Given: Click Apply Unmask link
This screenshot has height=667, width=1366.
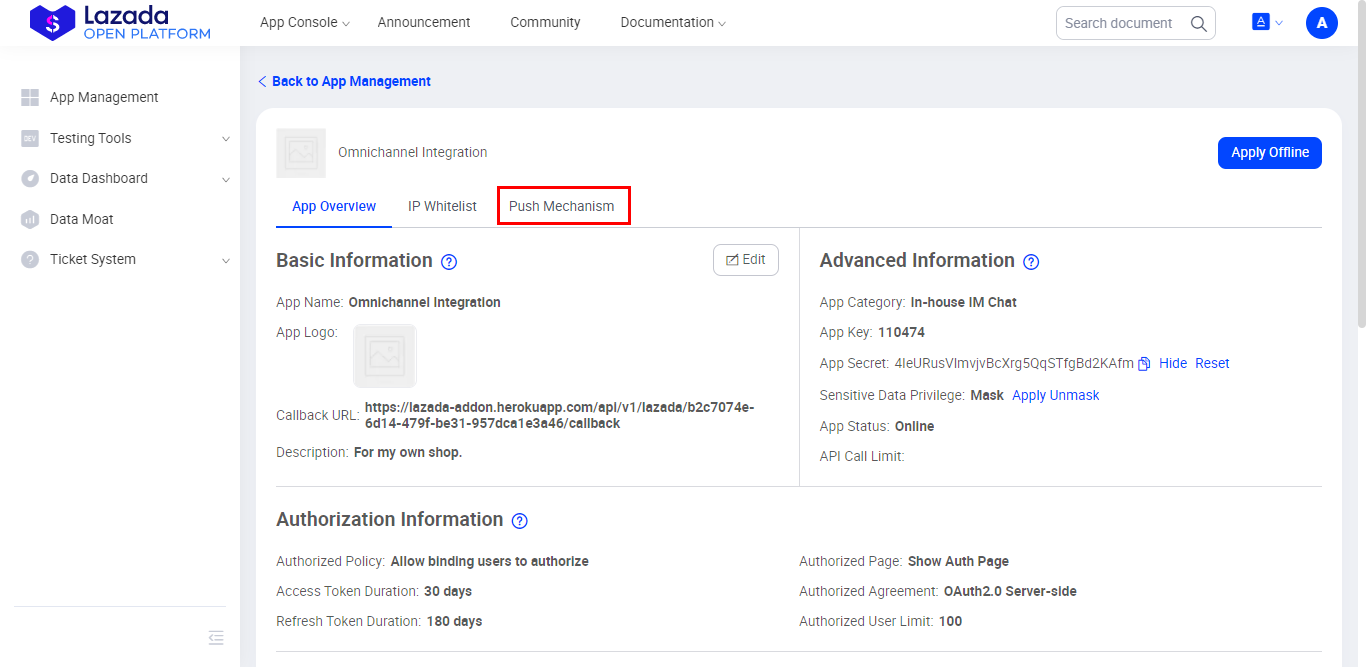Looking at the screenshot, I should click(x=1055, y=395).
